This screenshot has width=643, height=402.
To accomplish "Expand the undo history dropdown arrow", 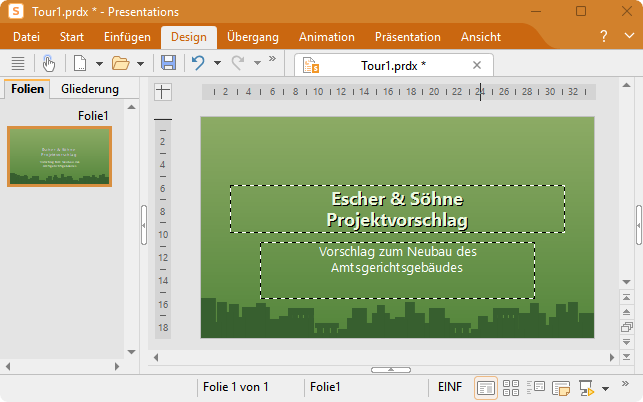I will click(217, 64).
